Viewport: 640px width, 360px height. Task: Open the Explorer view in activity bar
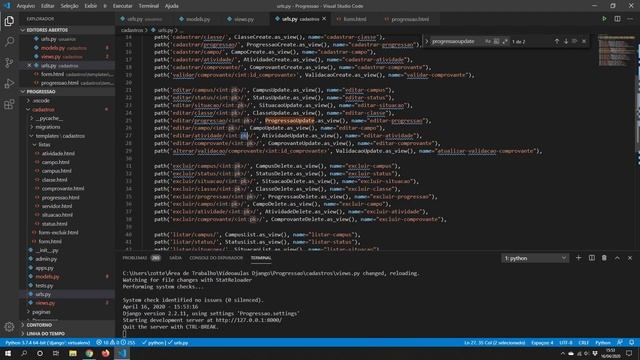(9, 21)
